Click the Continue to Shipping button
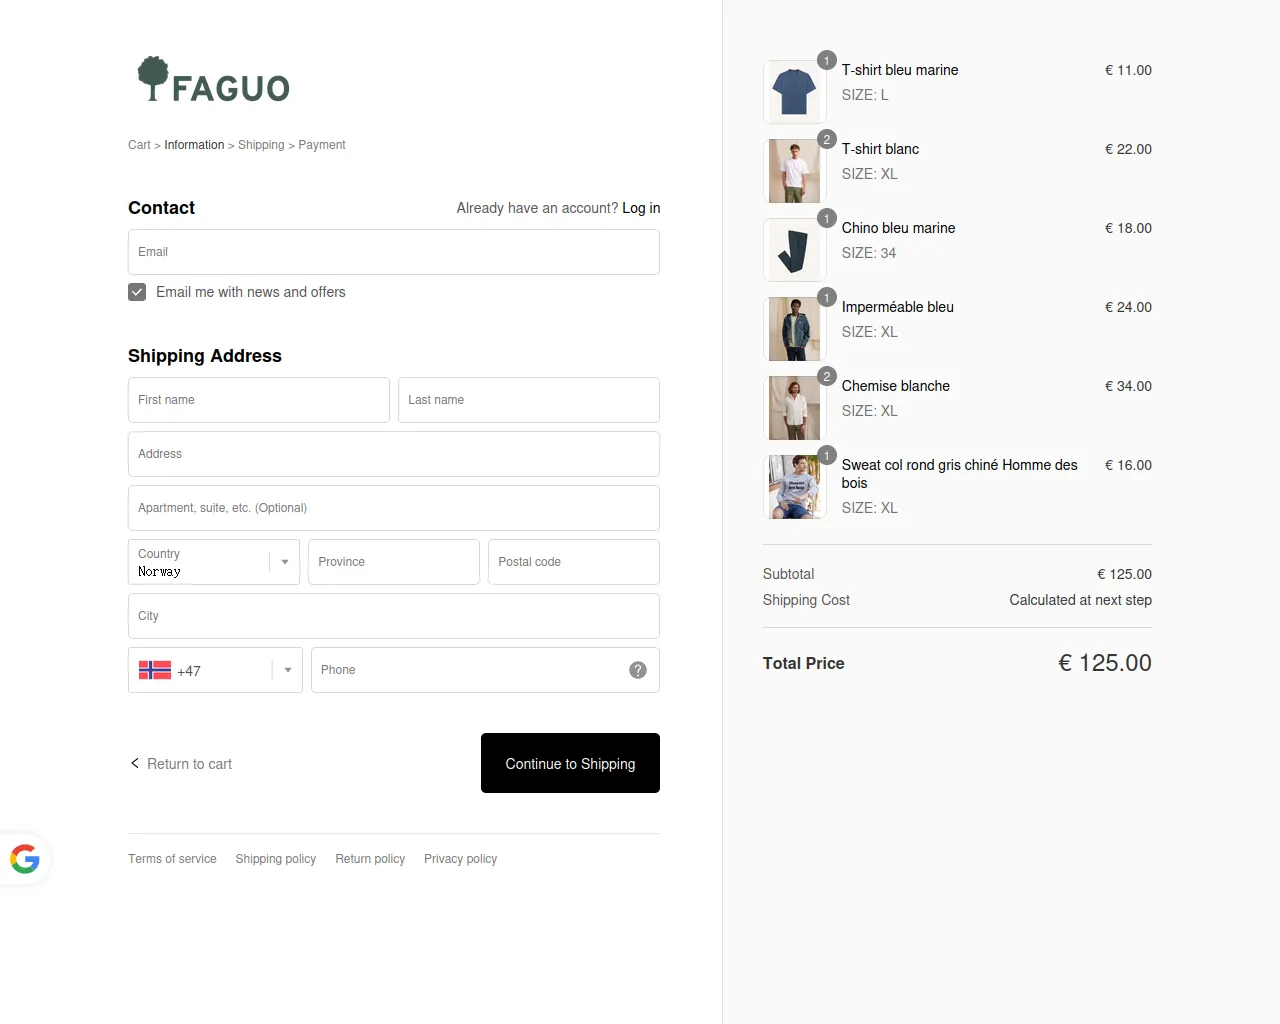 (570, 763)
